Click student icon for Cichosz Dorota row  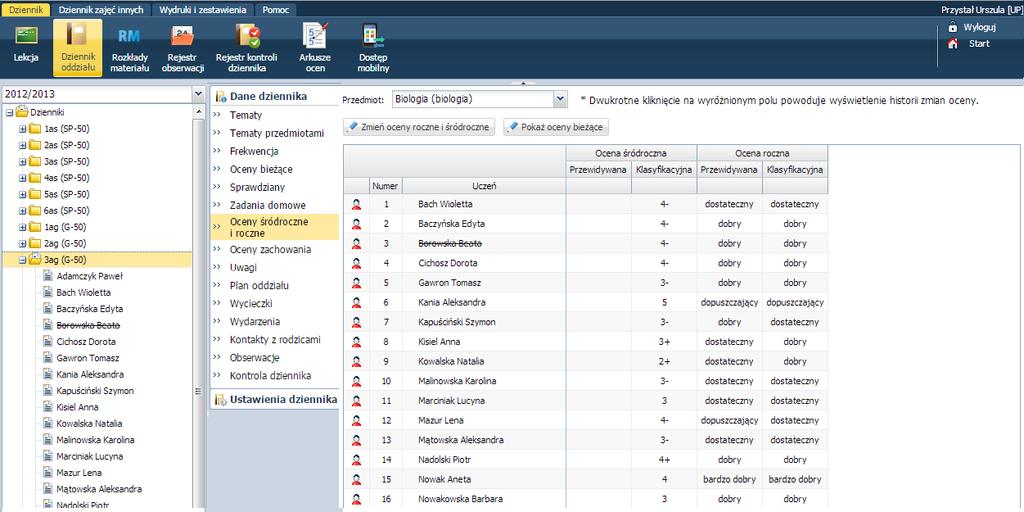pos(356,263)
